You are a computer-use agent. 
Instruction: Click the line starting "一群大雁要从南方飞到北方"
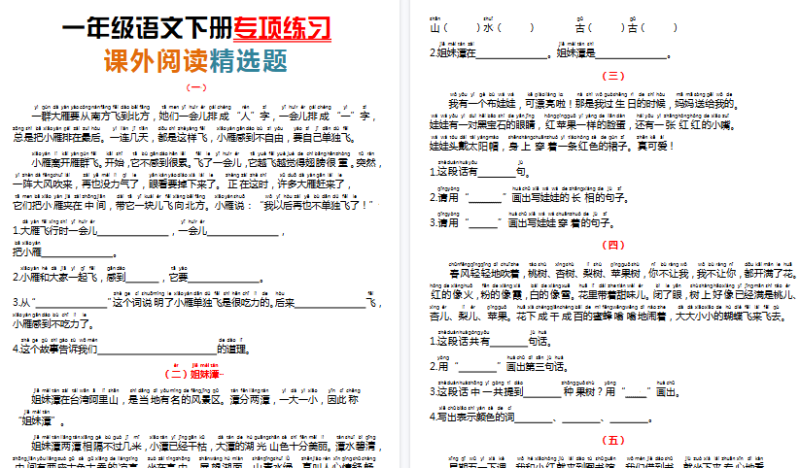pos(202,116)
